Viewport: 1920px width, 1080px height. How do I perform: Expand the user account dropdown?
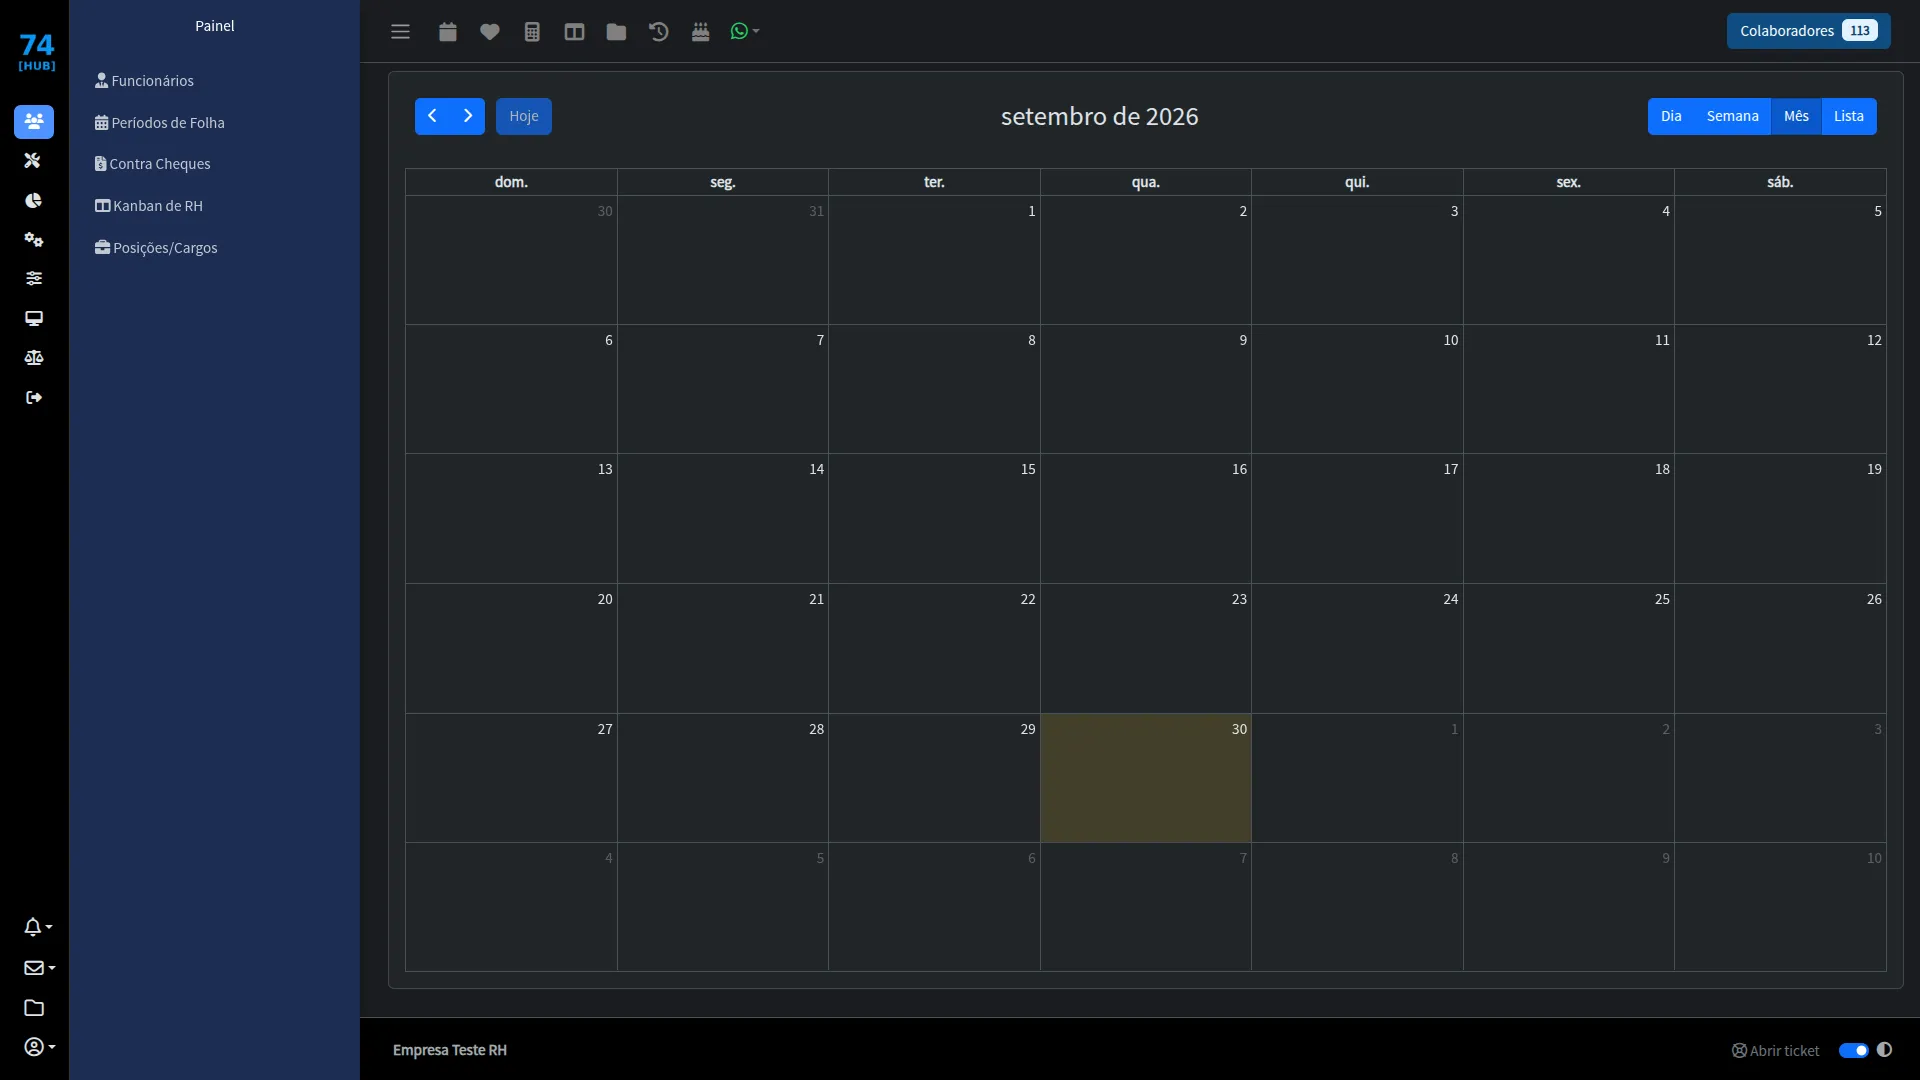click(39, 1047)
